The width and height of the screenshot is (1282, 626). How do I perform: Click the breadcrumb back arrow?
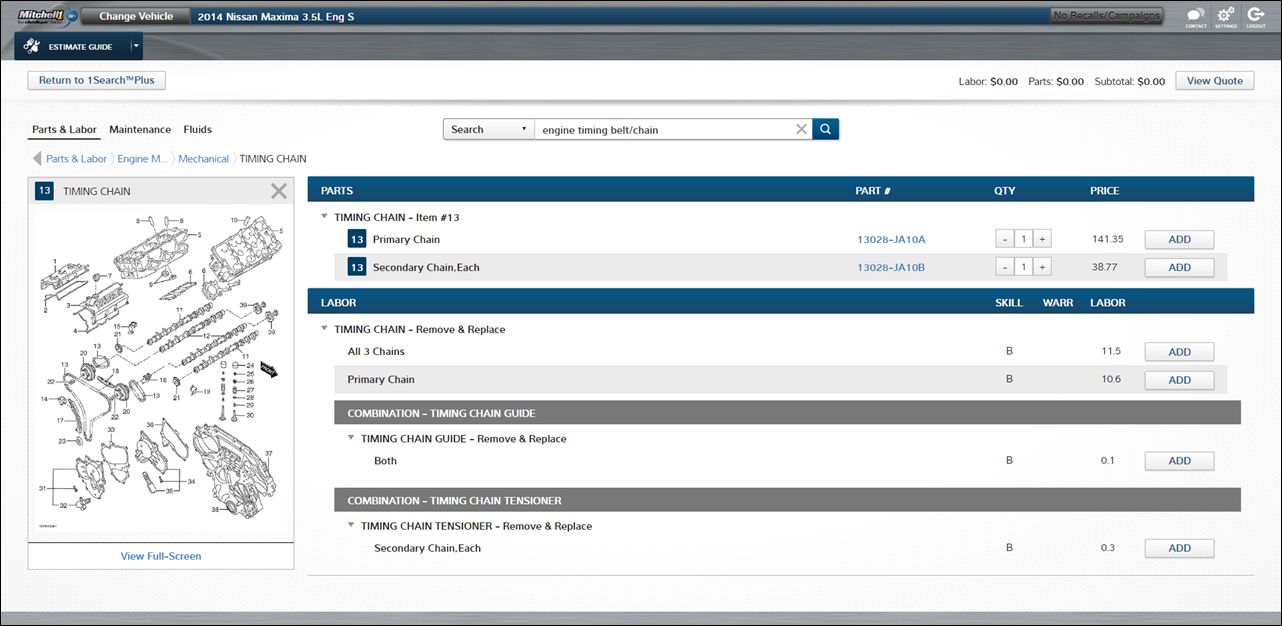click(x=37, y=159)
